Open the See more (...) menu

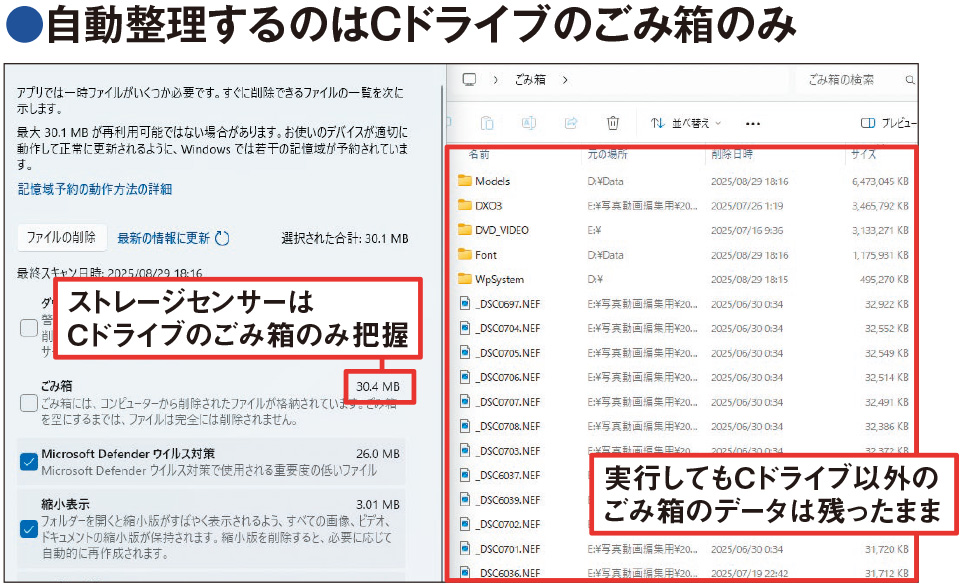point(753,122)
